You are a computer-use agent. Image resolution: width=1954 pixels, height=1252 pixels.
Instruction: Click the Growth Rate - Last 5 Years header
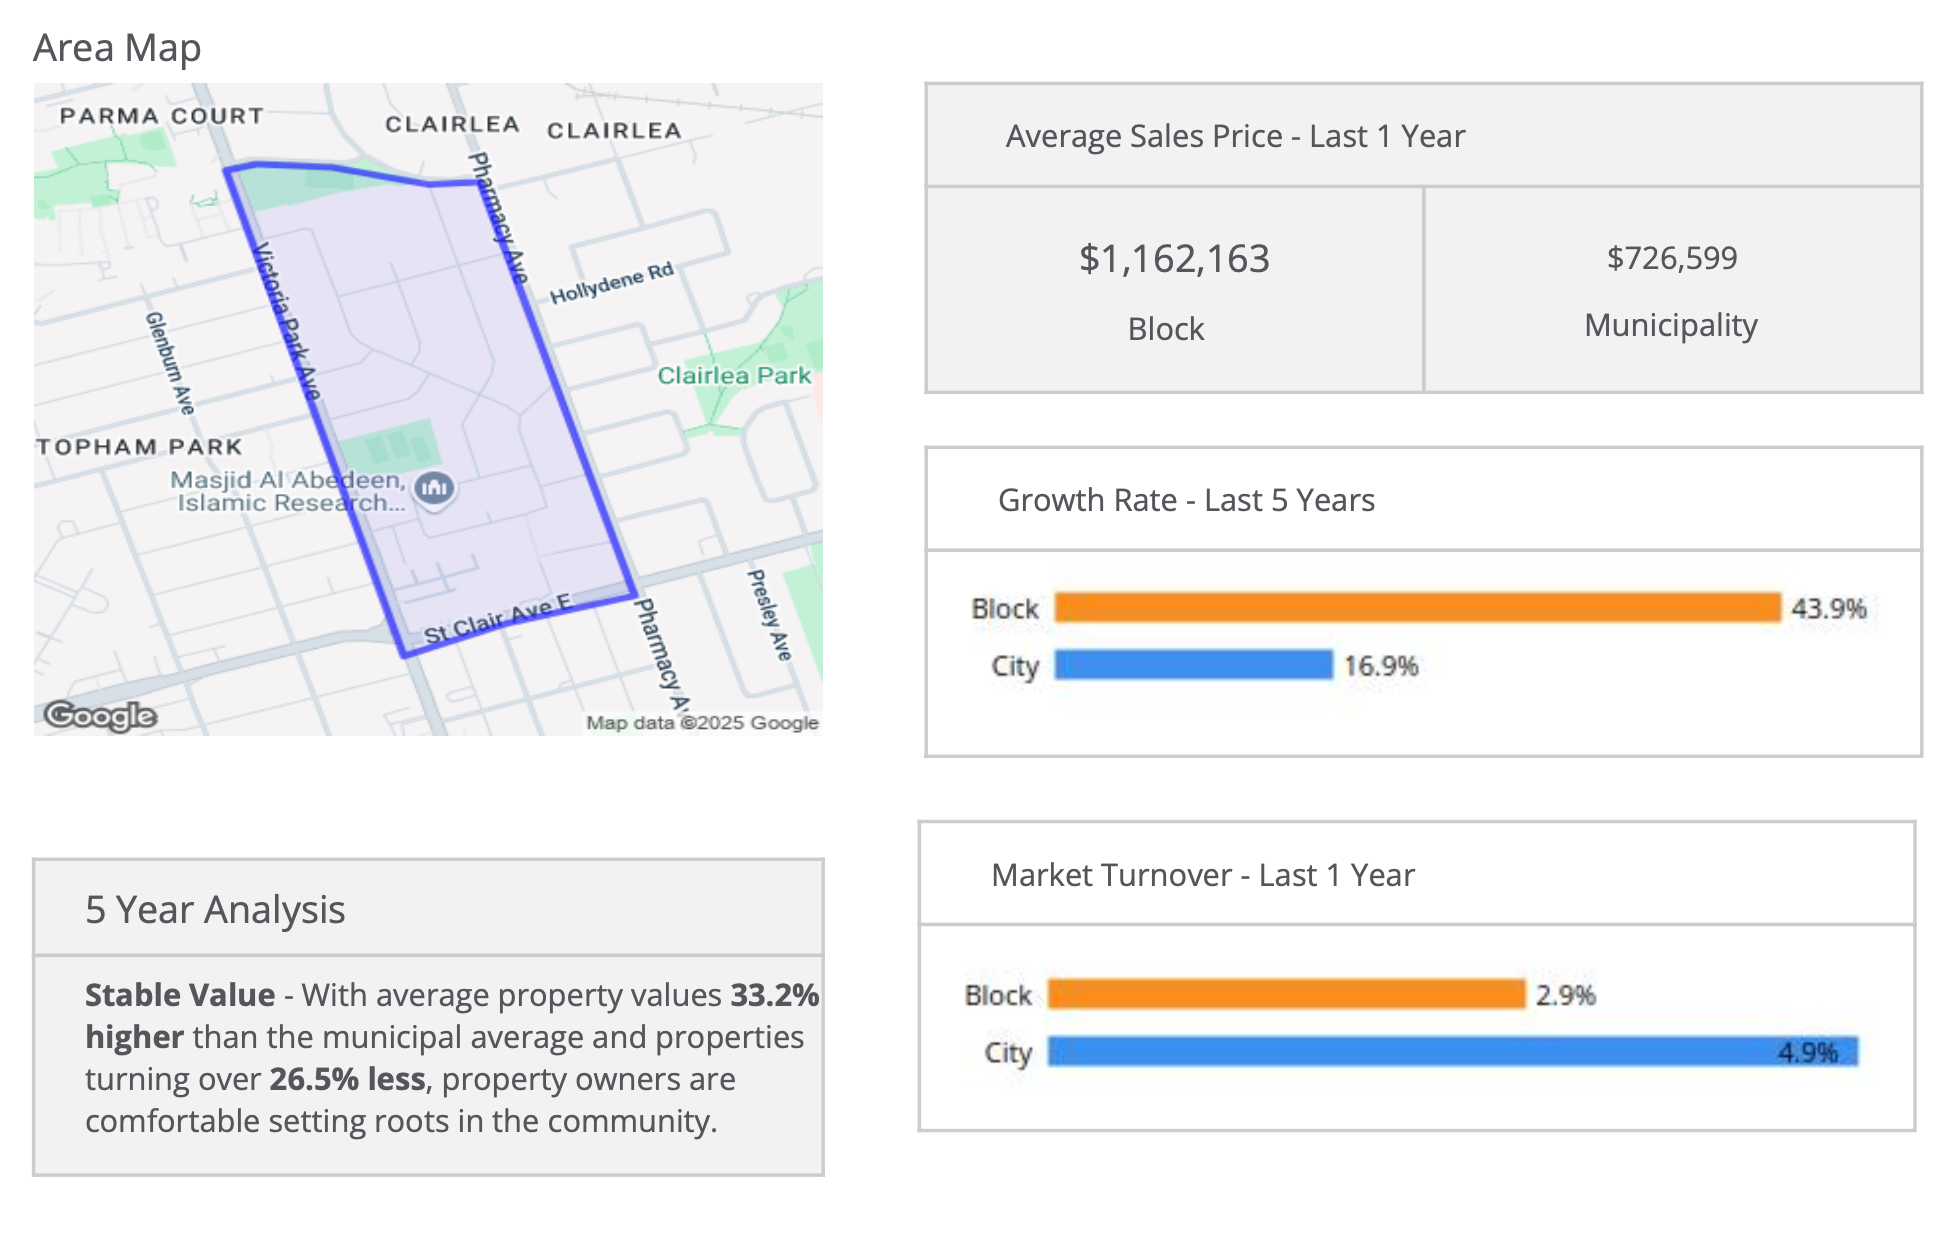point(1186,500)
